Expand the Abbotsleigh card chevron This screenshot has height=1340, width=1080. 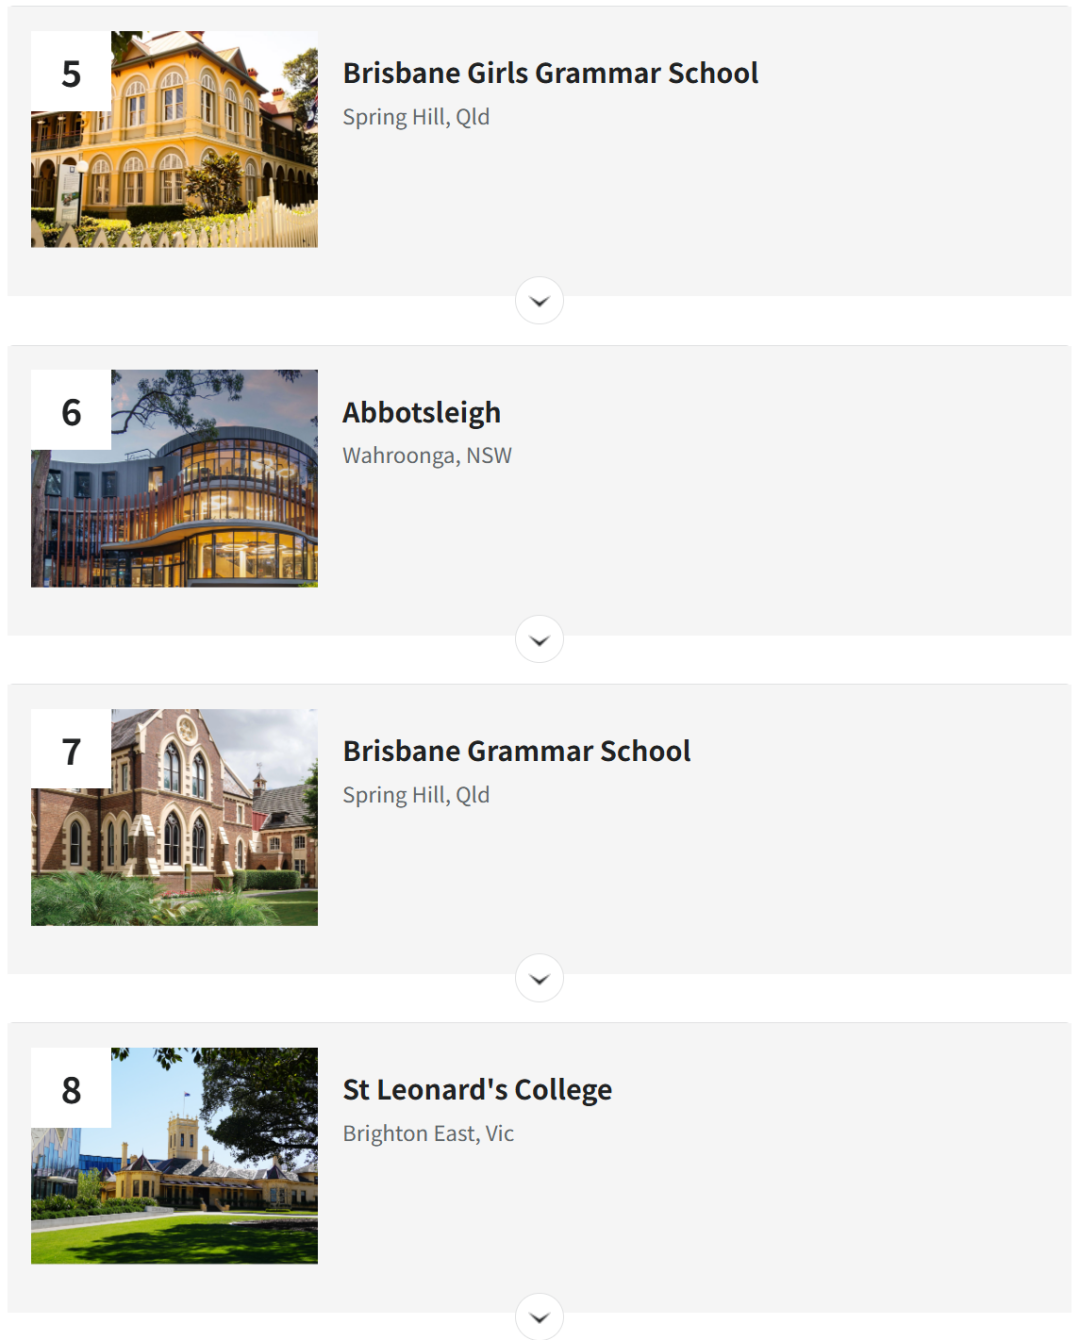coord(539,639)
